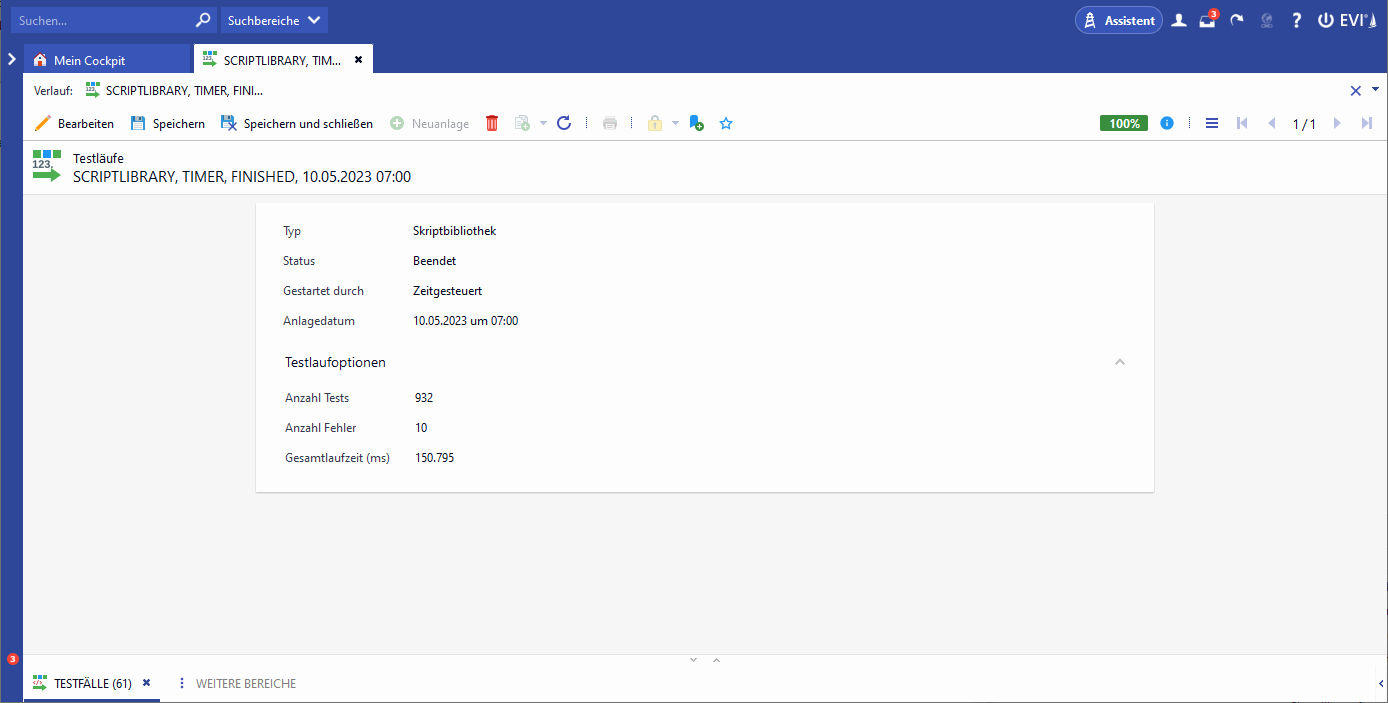Click the bookmark-plus icon before the star
1388x703 pixels.
[697, 123]
